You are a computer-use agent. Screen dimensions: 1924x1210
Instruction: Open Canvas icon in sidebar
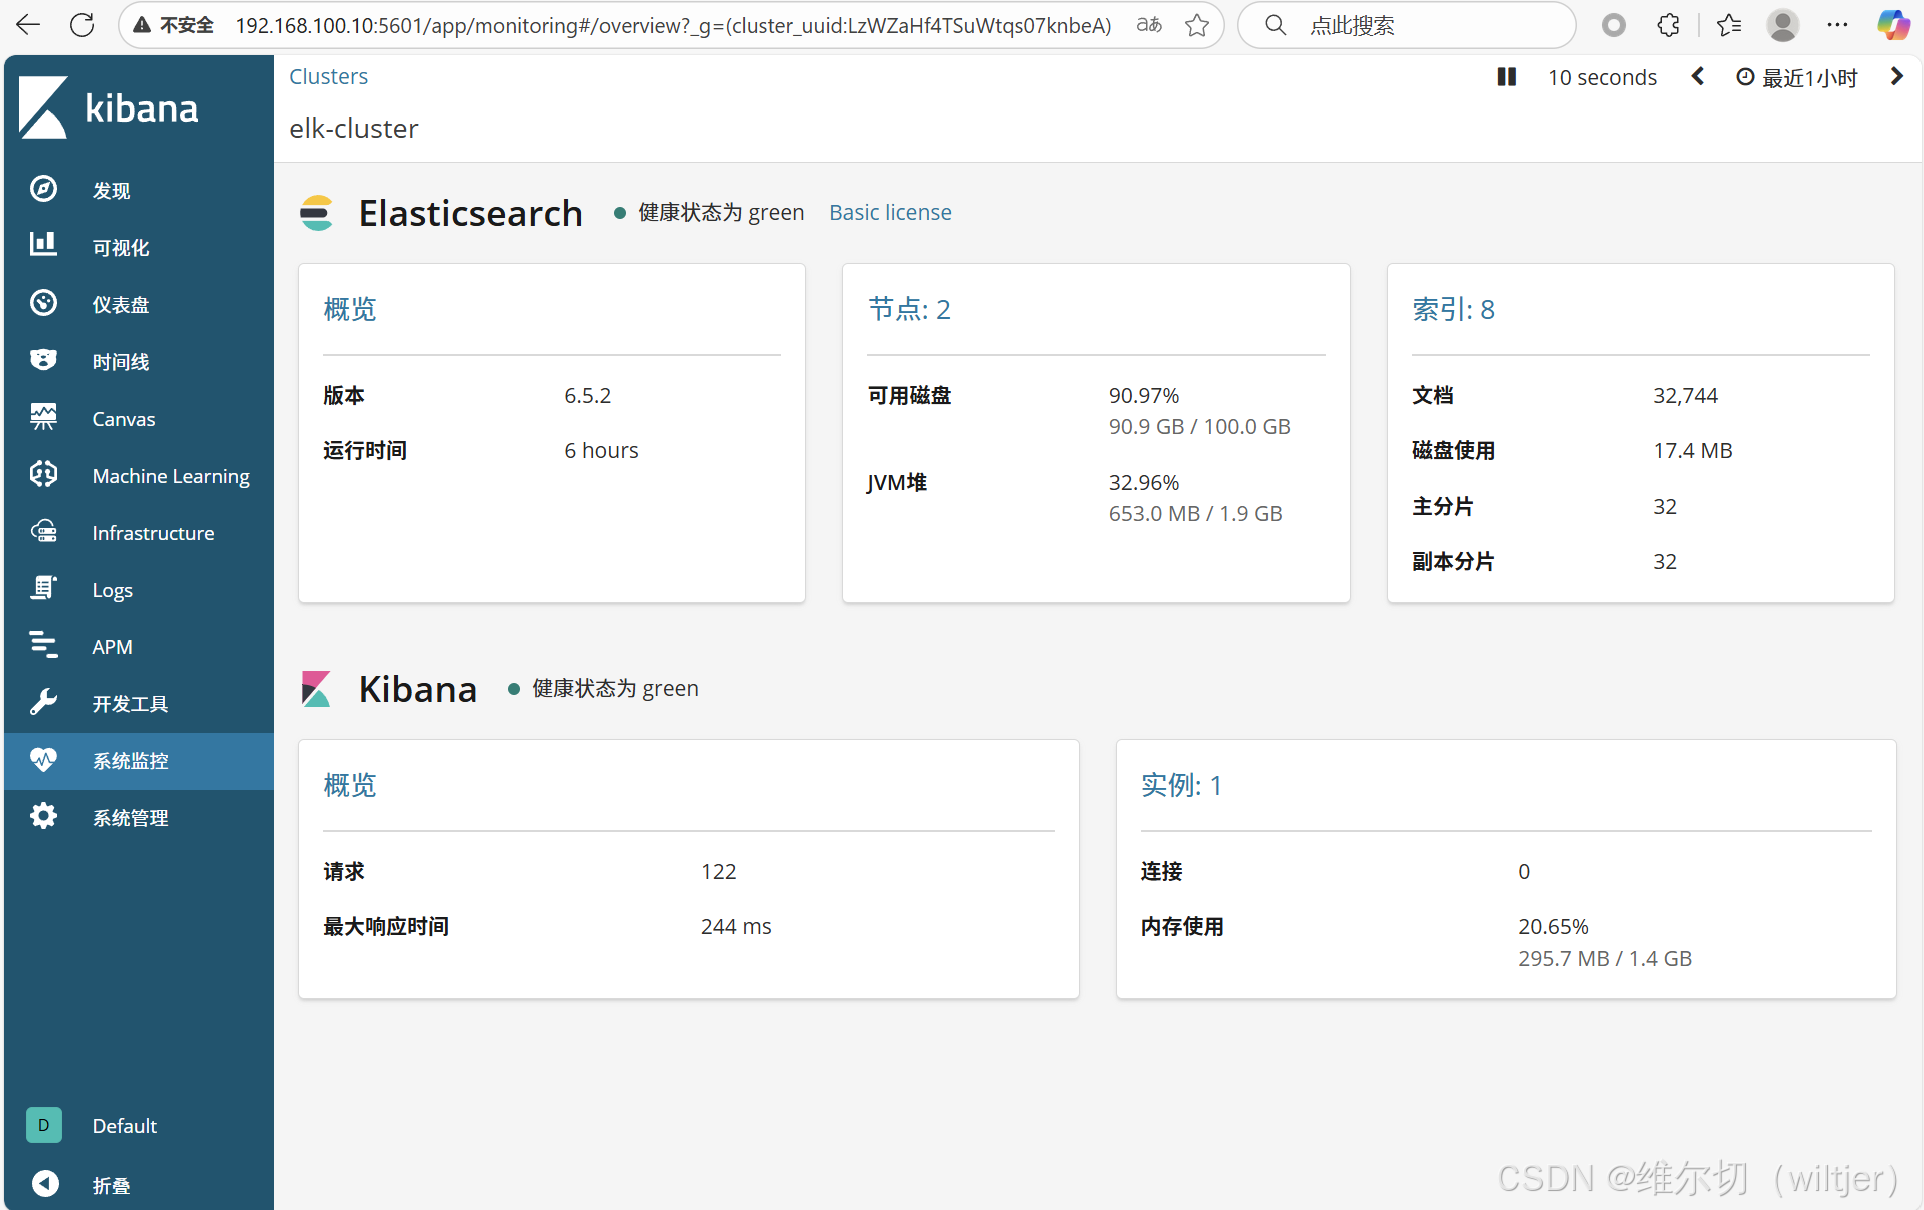pyautogui.click(x=43, y=417)
